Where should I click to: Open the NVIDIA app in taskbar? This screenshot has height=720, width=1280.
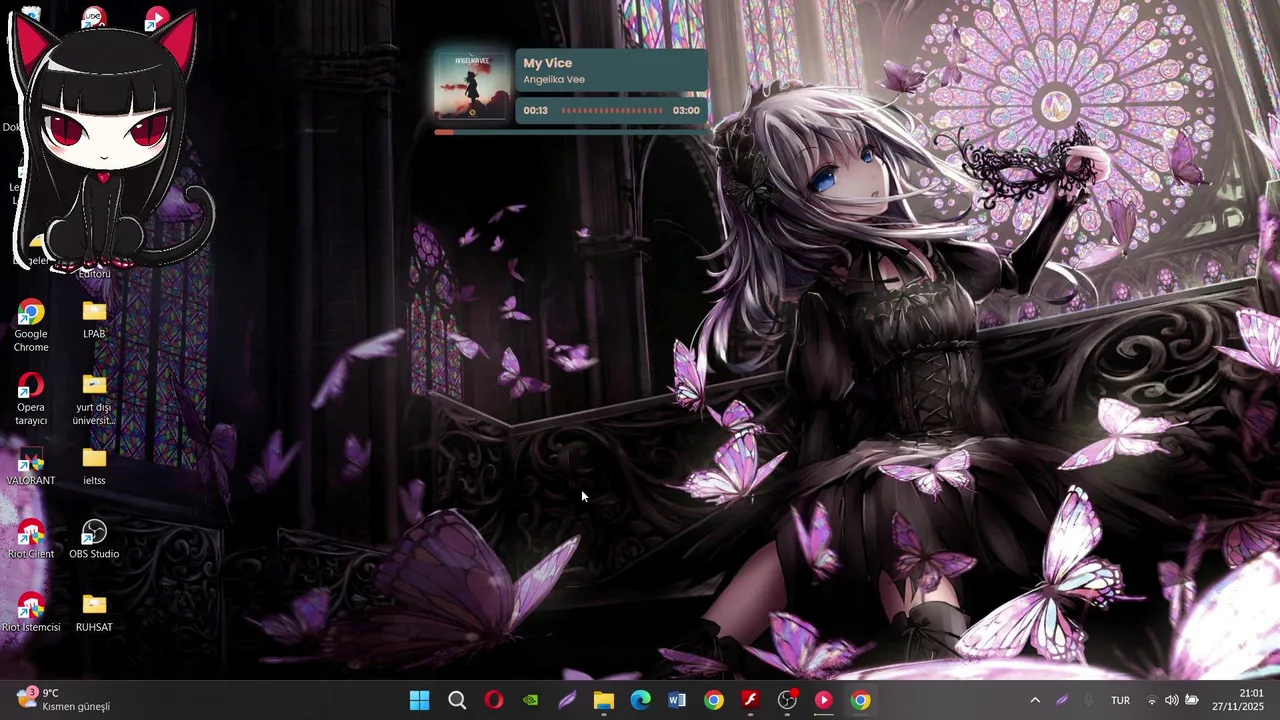pyautogui.click(x=530, y=700)
